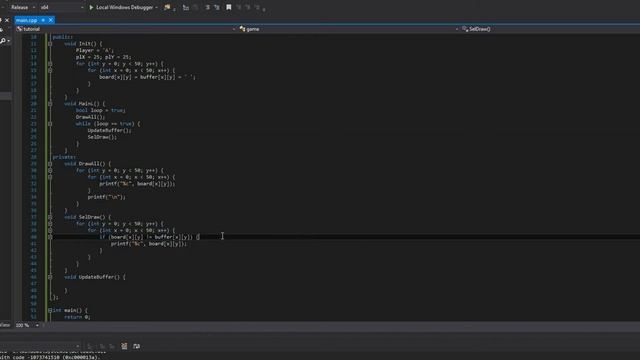The height and width of the screenshot is (360, 640).
Task: Open the game class navigation dropdown
Action: (349, 29)
